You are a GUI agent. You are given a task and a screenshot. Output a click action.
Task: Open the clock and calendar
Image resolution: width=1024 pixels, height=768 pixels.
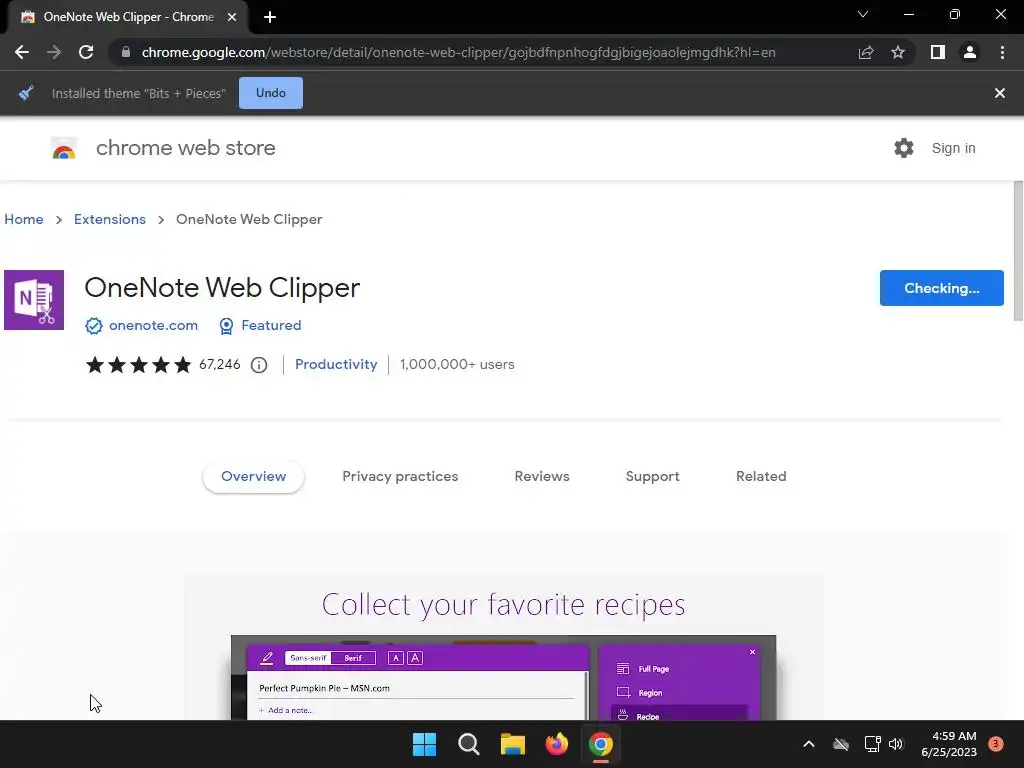point(949,744)
